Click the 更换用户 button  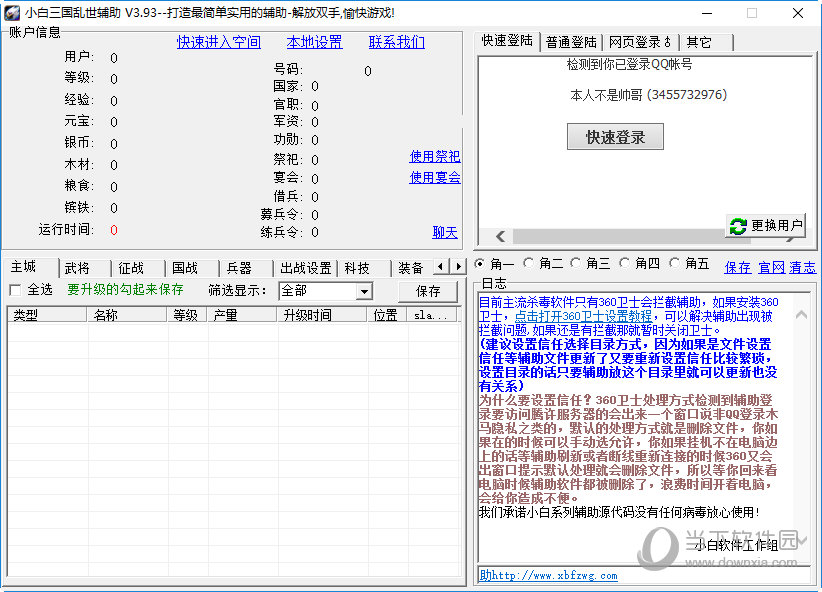766,226
